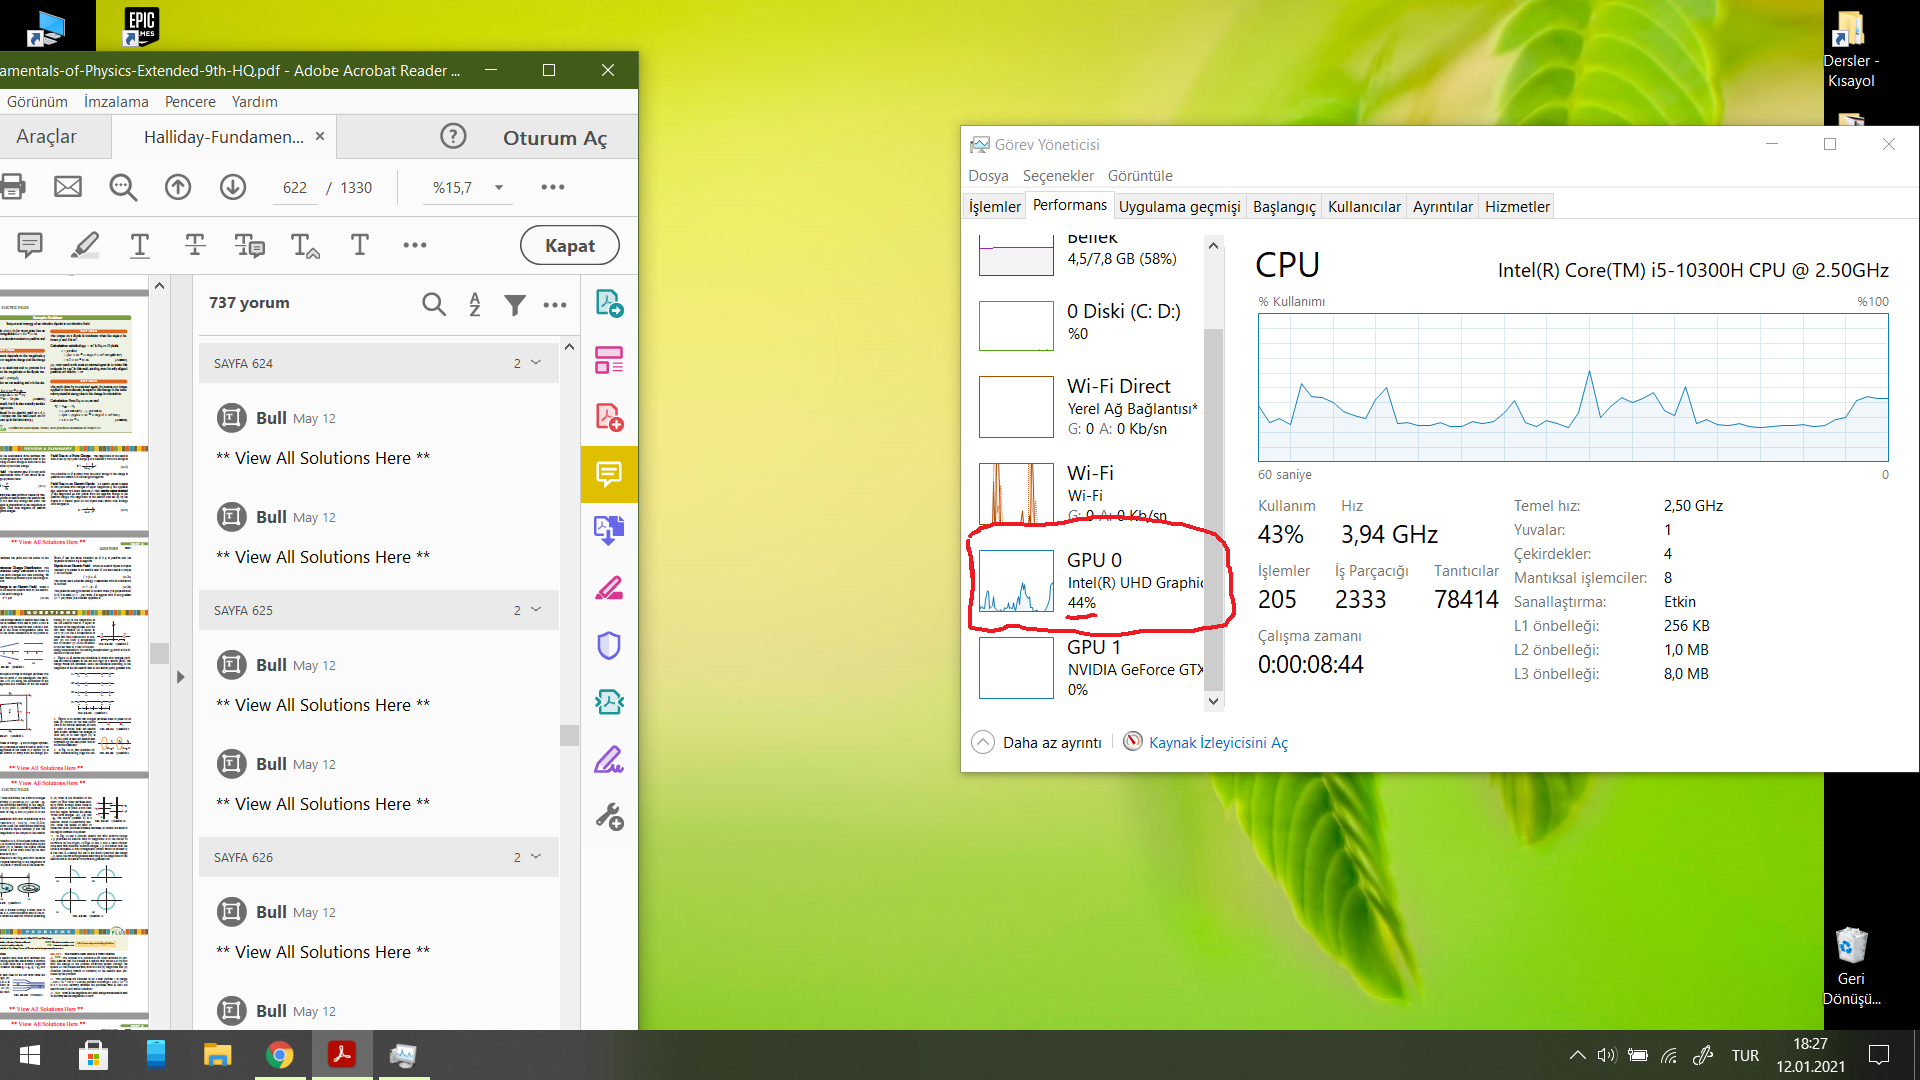Collapse the SAYFA 625 comment group

[x=536, y=610]
